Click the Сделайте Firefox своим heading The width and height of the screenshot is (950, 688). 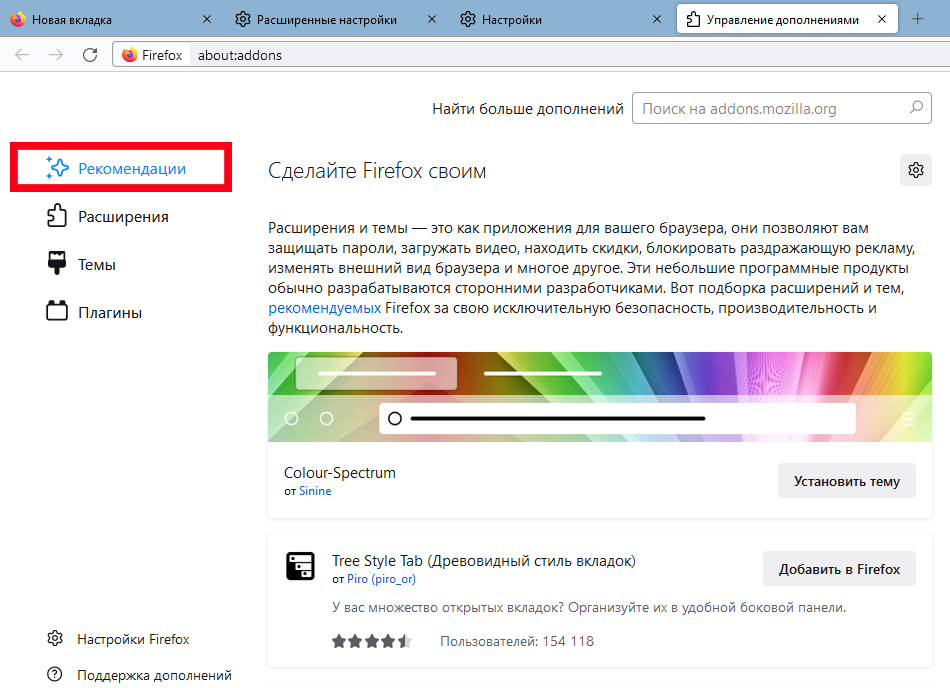point(377,171)
